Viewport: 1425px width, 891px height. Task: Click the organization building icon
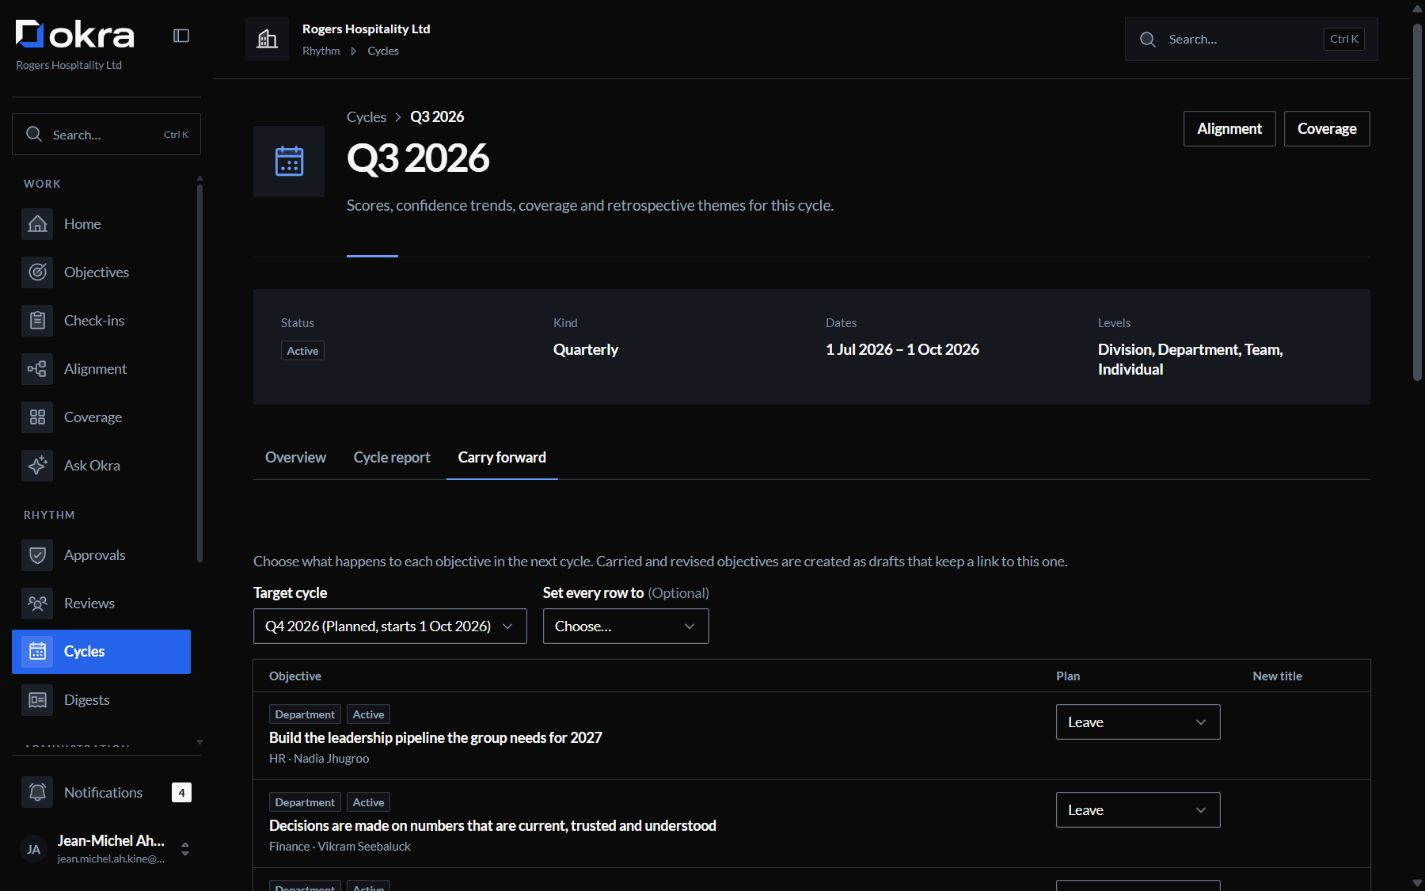pos(267,39)
